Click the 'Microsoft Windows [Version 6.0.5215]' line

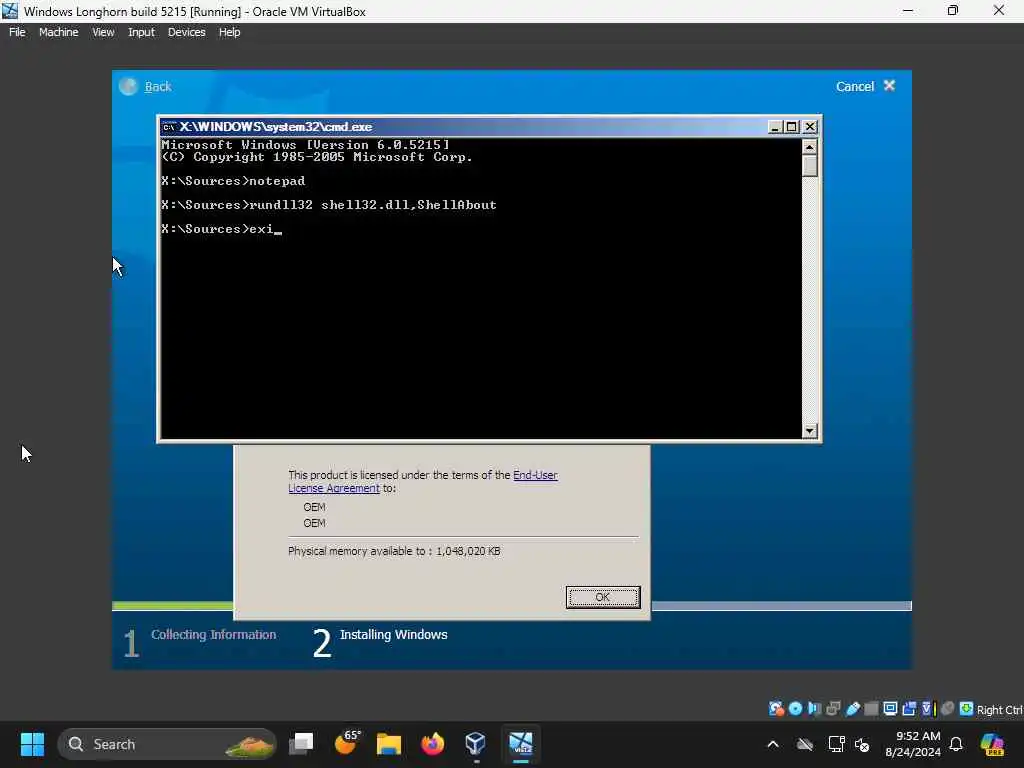point(306,145)
